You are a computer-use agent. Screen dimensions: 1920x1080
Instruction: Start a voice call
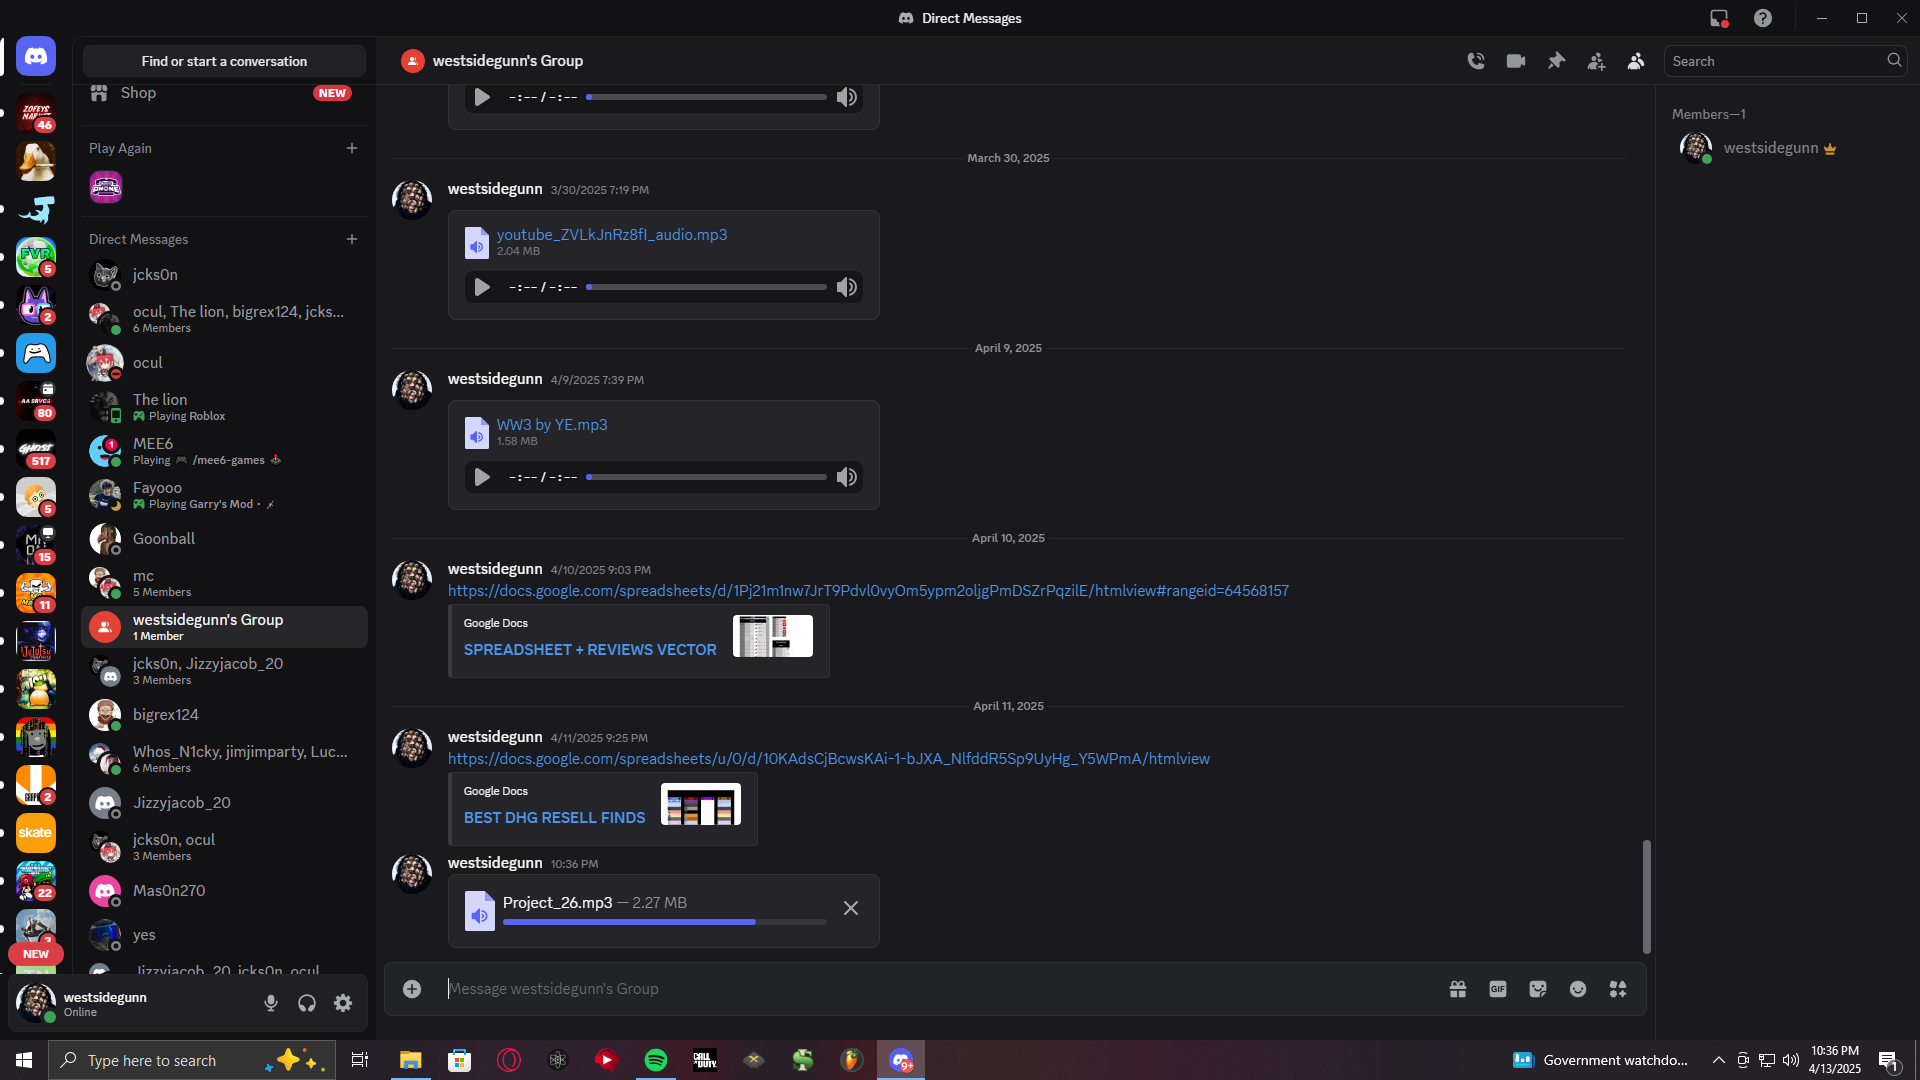tap(1476, 61)
